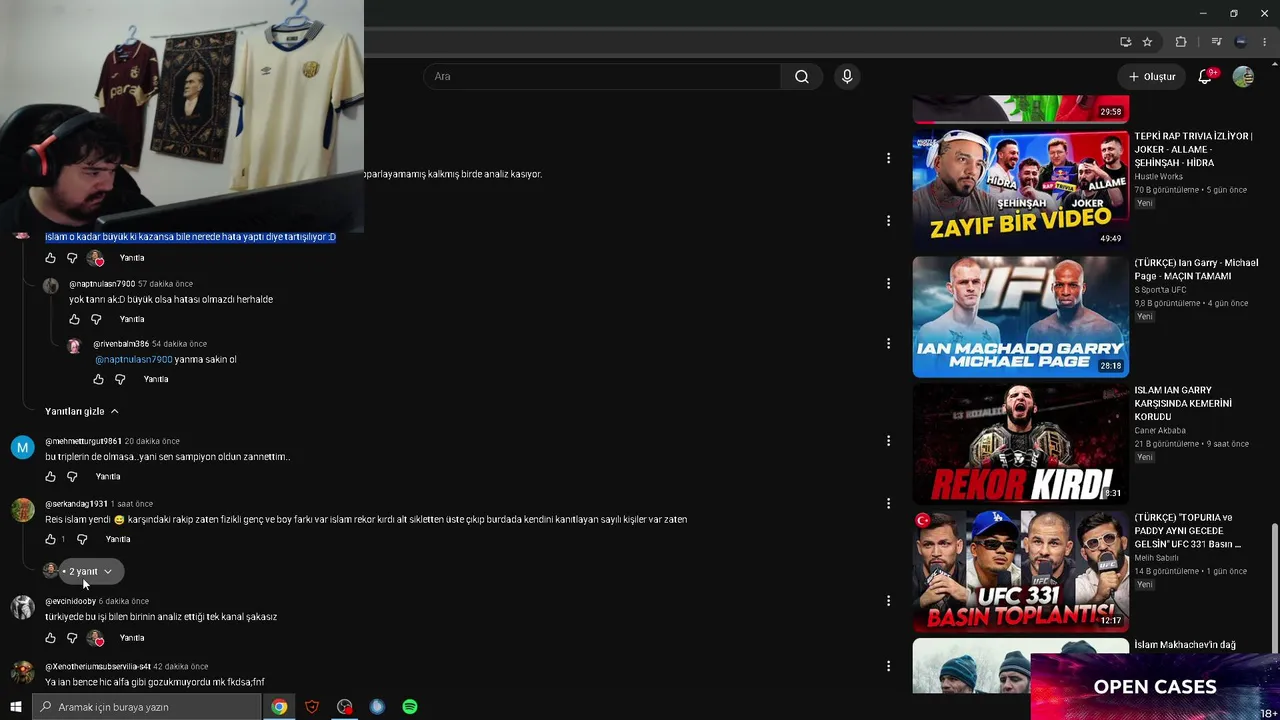The height and width of the screenshot is (720, 1280).
Task: Start voice search with the microphone icon
Action: [x=847, y=77]
